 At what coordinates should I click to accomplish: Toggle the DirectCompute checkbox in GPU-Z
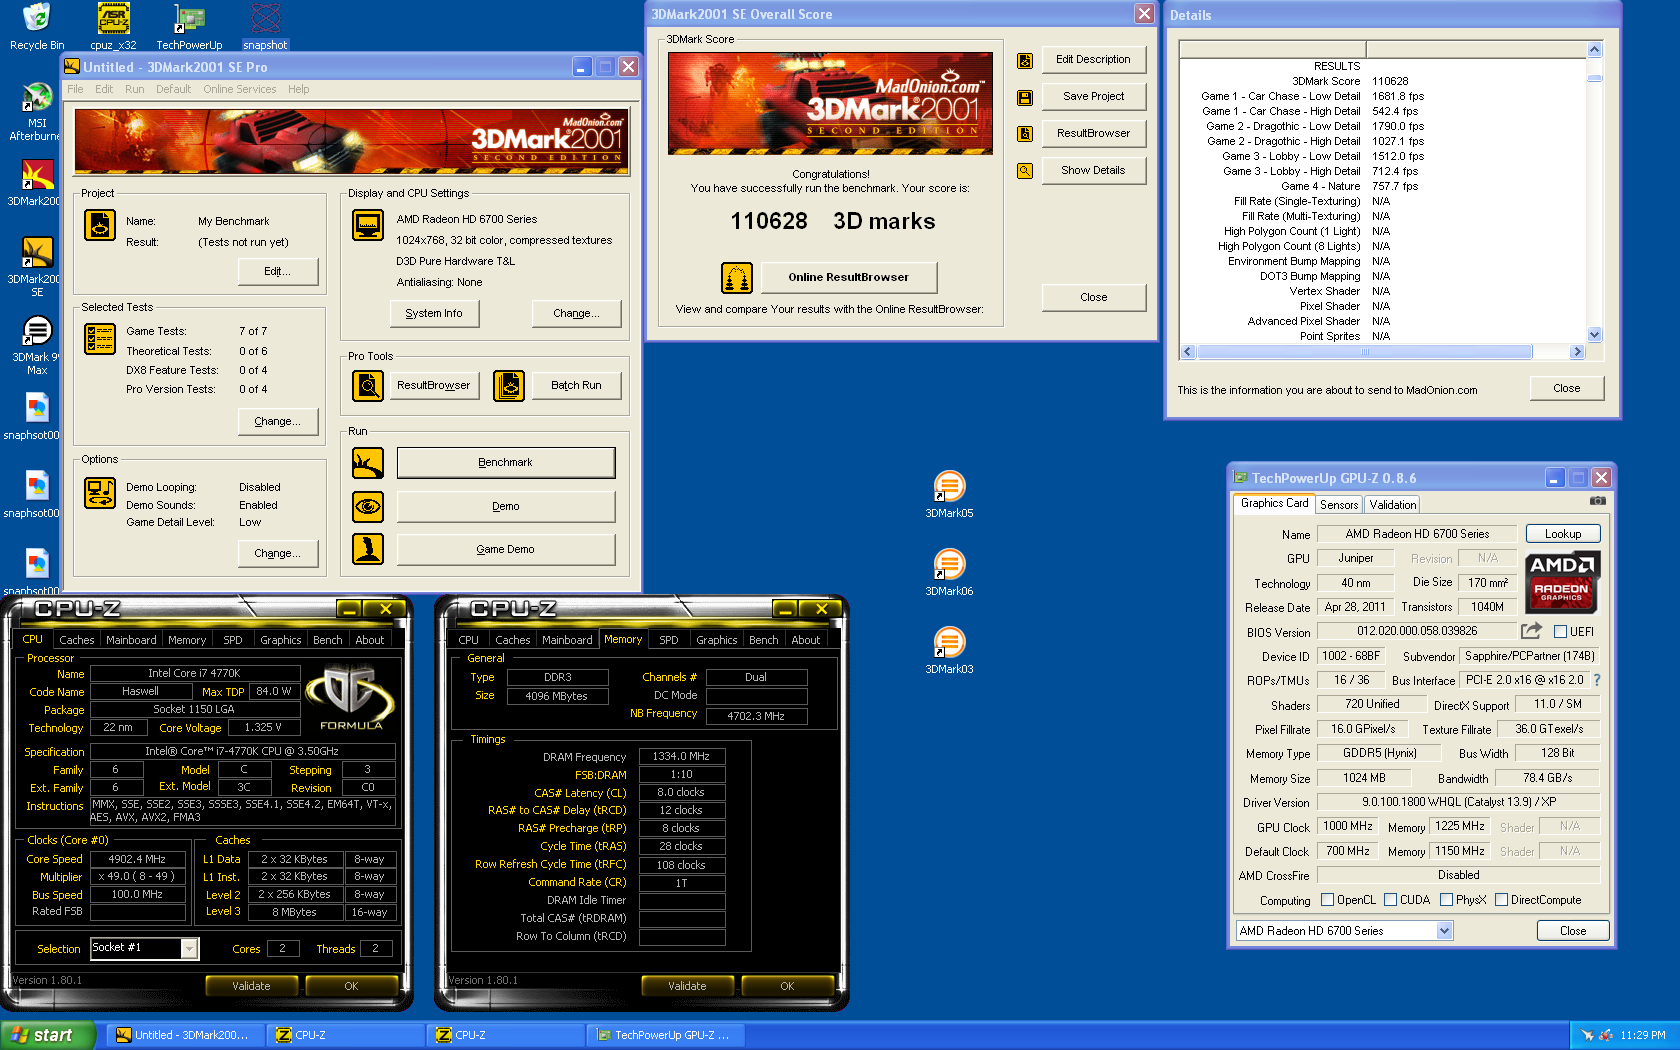1502,900
